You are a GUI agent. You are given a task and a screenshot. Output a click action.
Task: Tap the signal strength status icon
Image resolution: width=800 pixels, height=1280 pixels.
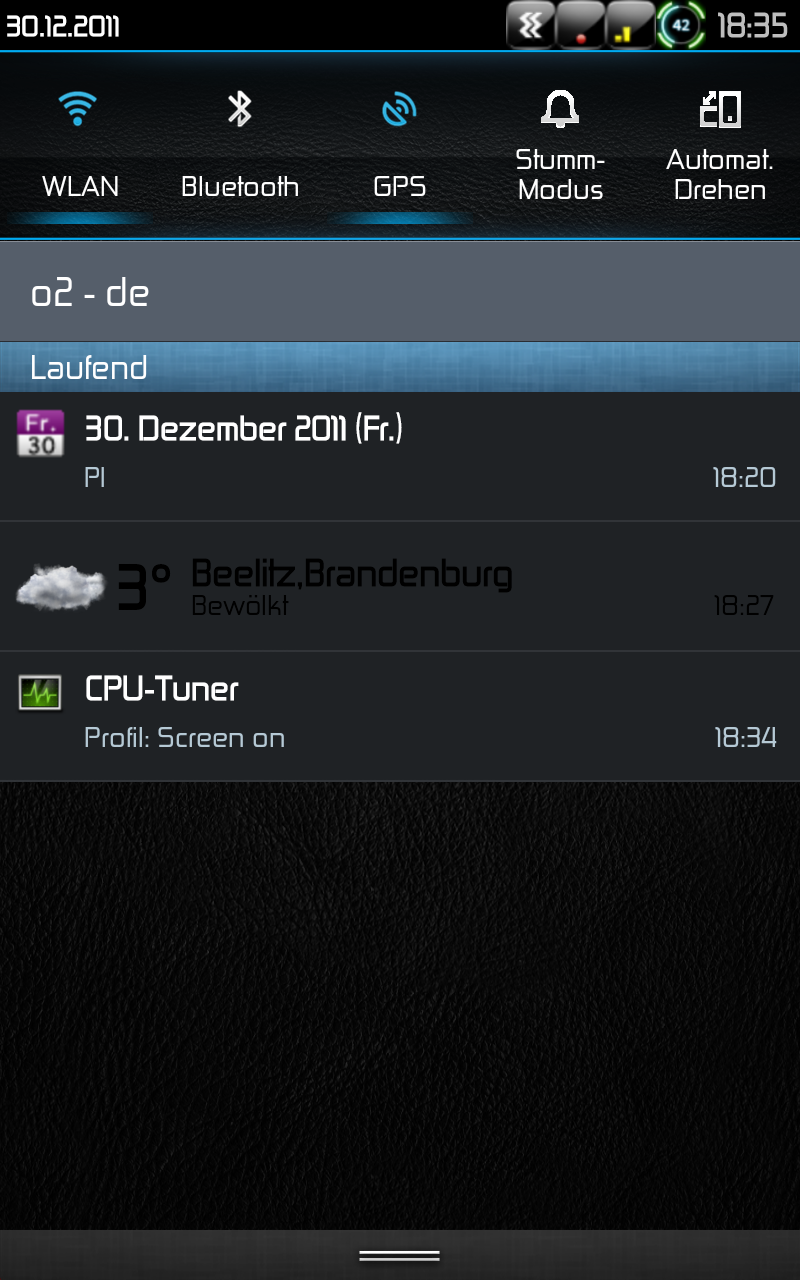[630, 24]
